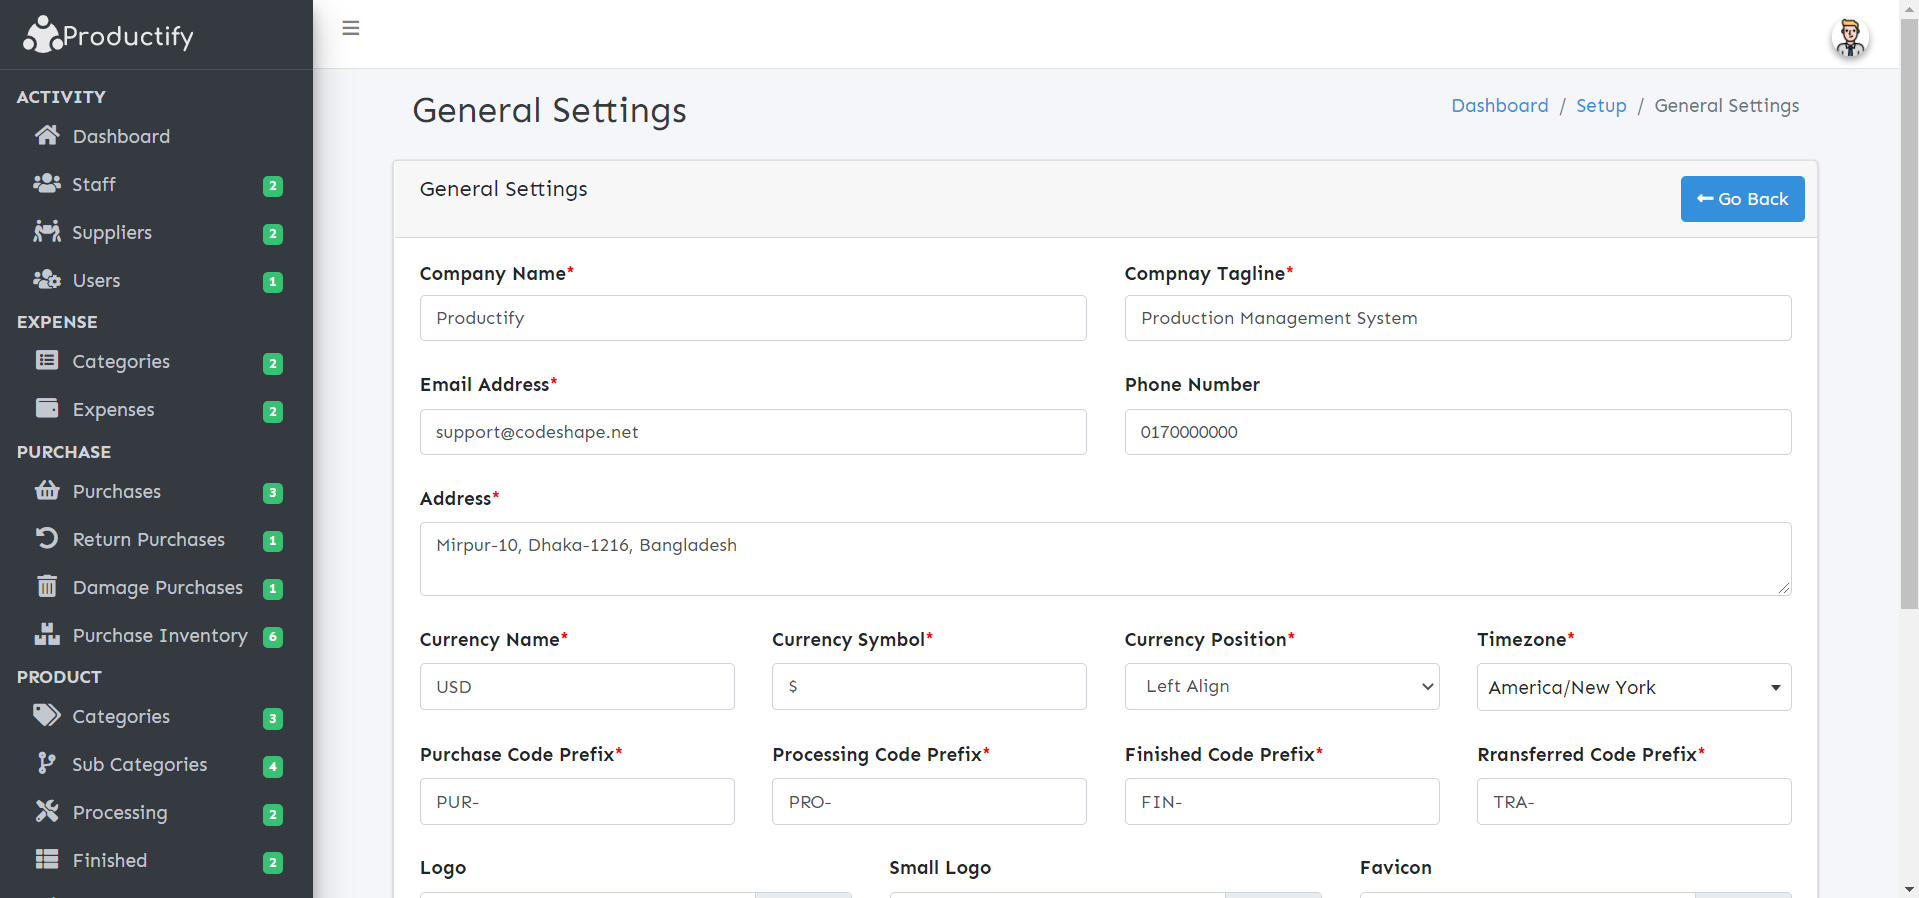Follow the Dashboard breadcrumb link
The height and width of the screenshot is (898, 1919).
pyautogui.click(x=1499, y=106)
